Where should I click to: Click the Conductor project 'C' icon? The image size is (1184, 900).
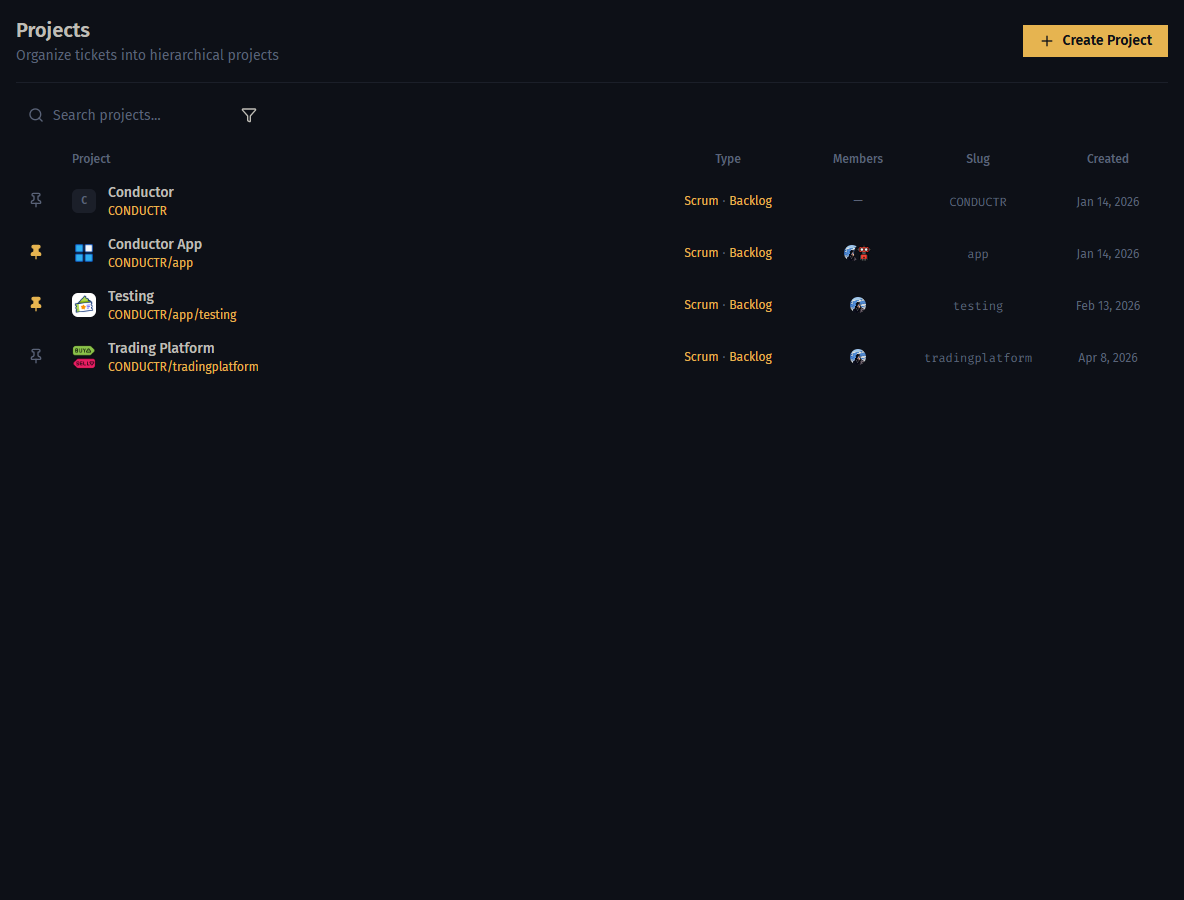tap(84, 201)
